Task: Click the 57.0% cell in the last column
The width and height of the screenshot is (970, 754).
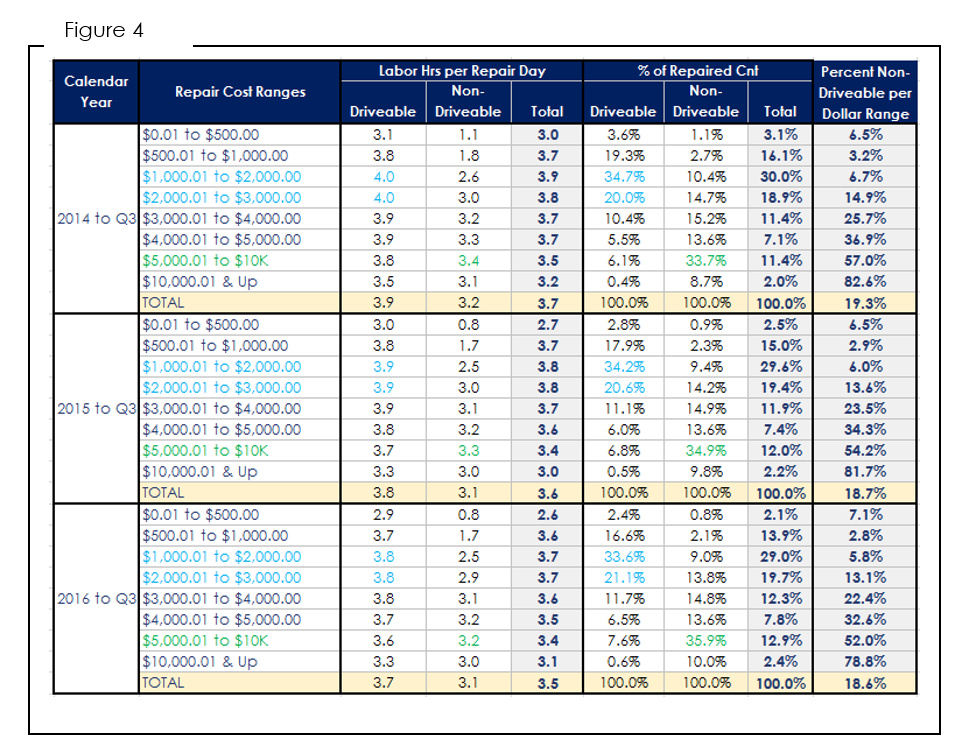Action: coord(865,261)
